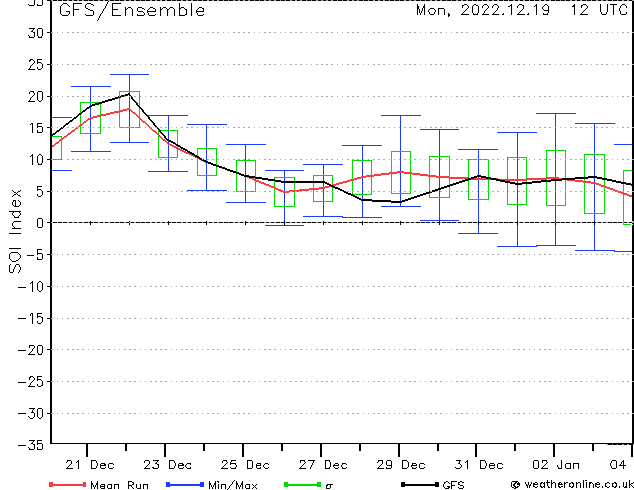The image size is (634, 490).
Task: Click the '23 Dec' x-axis label
Action: [x=167, y=465]
